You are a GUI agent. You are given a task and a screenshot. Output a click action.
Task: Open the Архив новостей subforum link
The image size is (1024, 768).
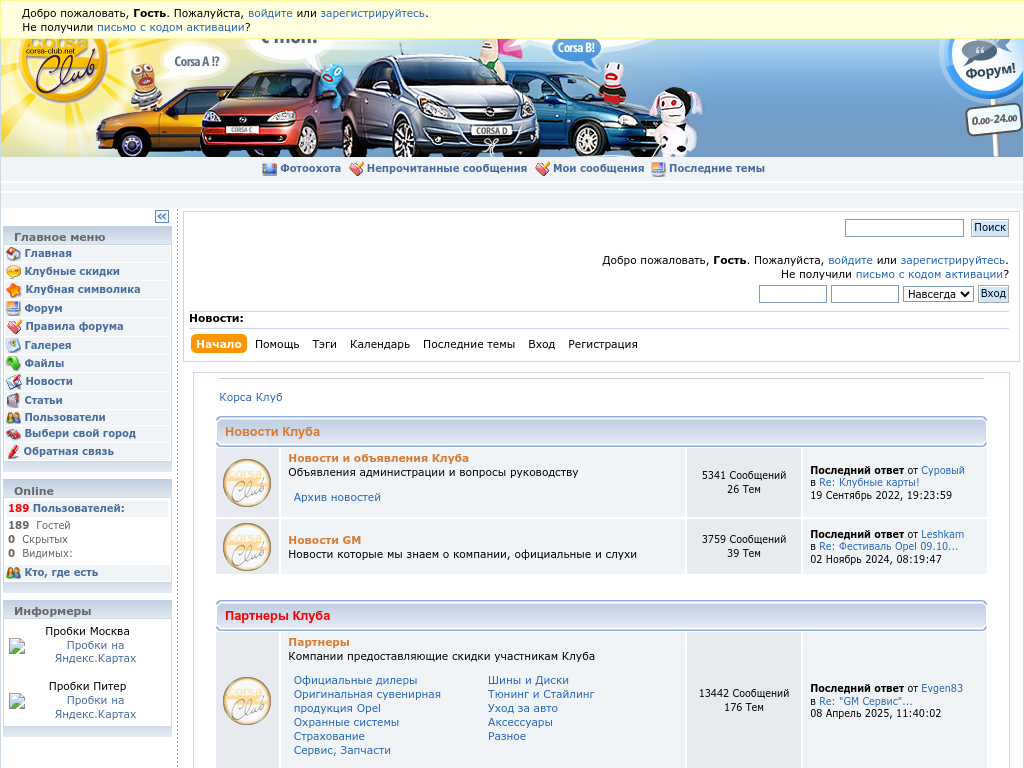337,497
